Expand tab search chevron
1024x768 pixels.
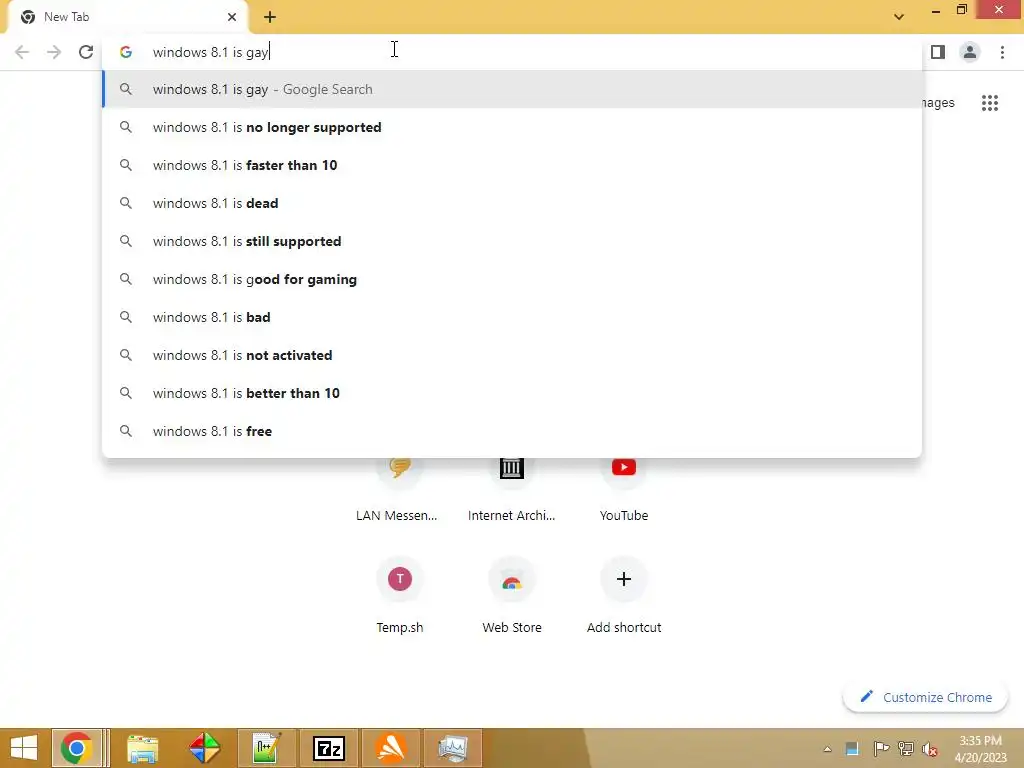click(899, 17)
